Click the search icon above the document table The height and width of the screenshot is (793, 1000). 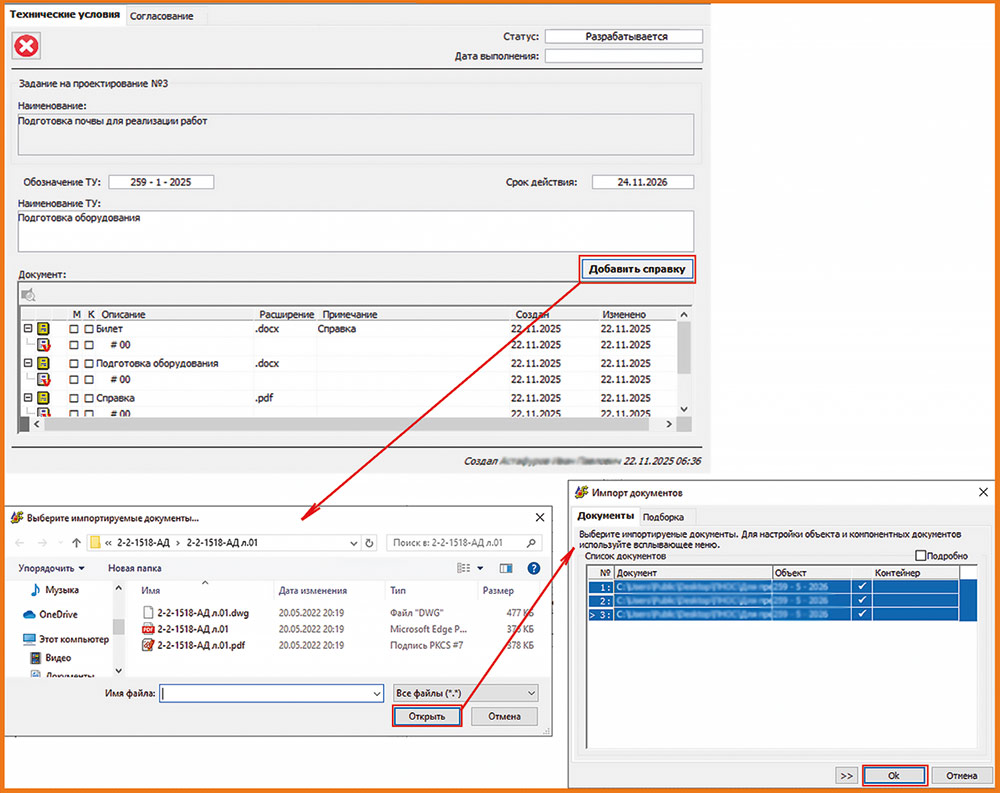coord(29,294)
